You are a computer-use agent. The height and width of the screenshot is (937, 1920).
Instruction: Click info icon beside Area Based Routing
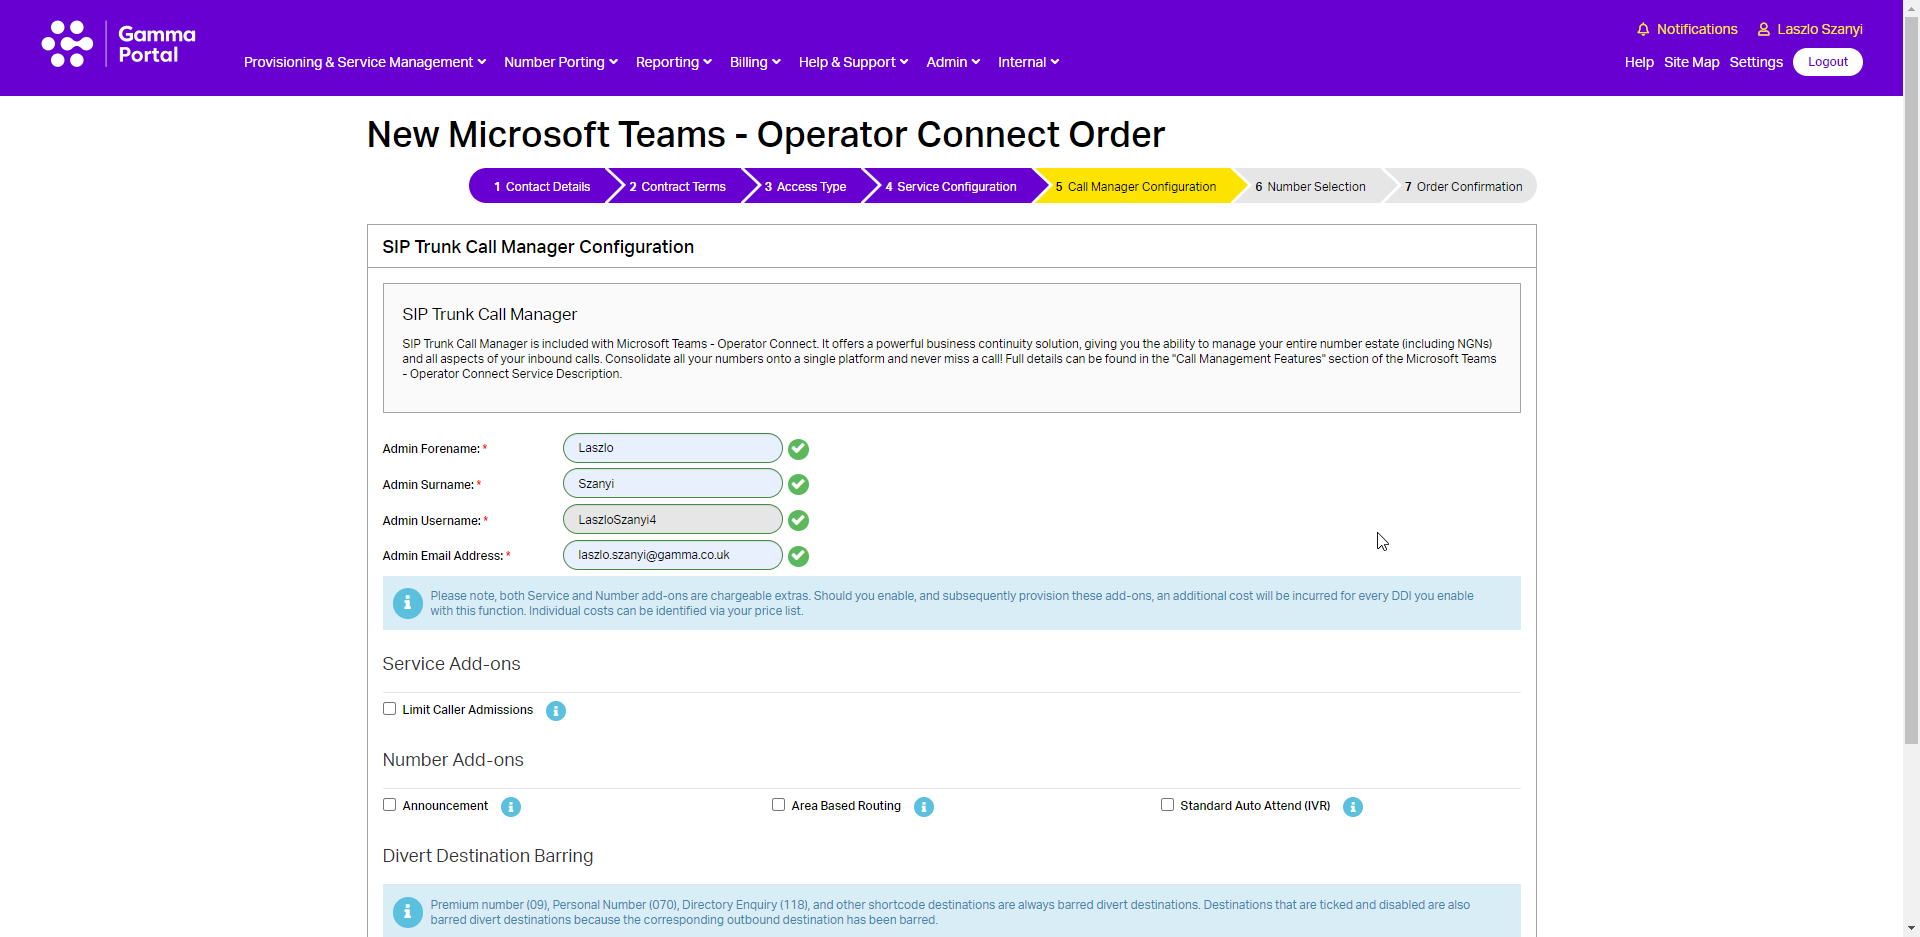tap(924, 807)
